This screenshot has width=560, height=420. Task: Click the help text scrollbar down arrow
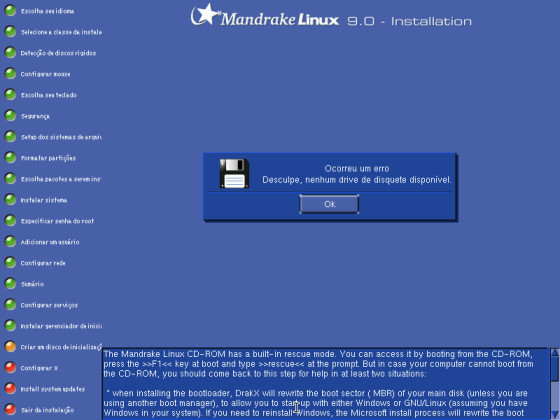click(x=555, y=415)
